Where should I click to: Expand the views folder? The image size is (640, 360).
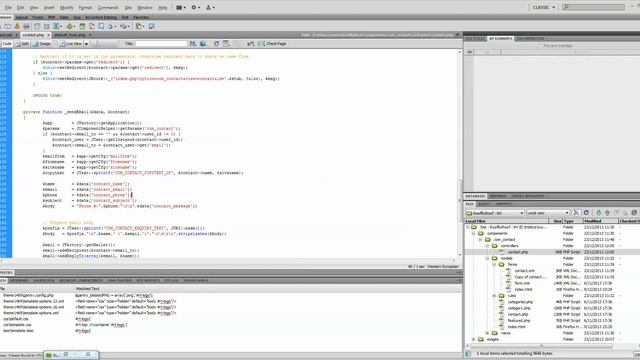coord(487,333)
